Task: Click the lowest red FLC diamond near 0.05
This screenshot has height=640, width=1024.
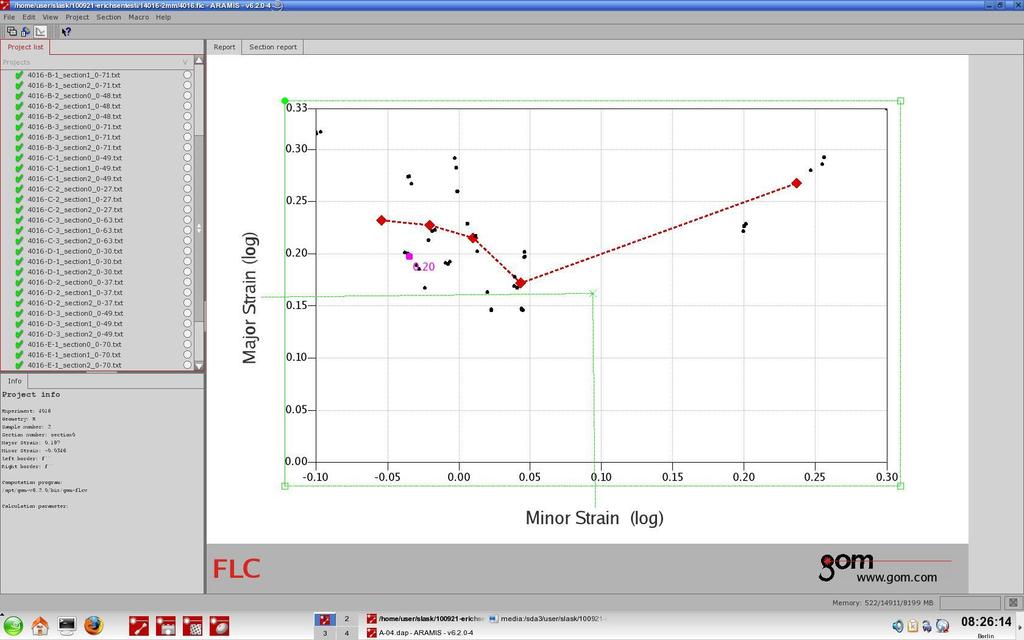Action: 520,283
